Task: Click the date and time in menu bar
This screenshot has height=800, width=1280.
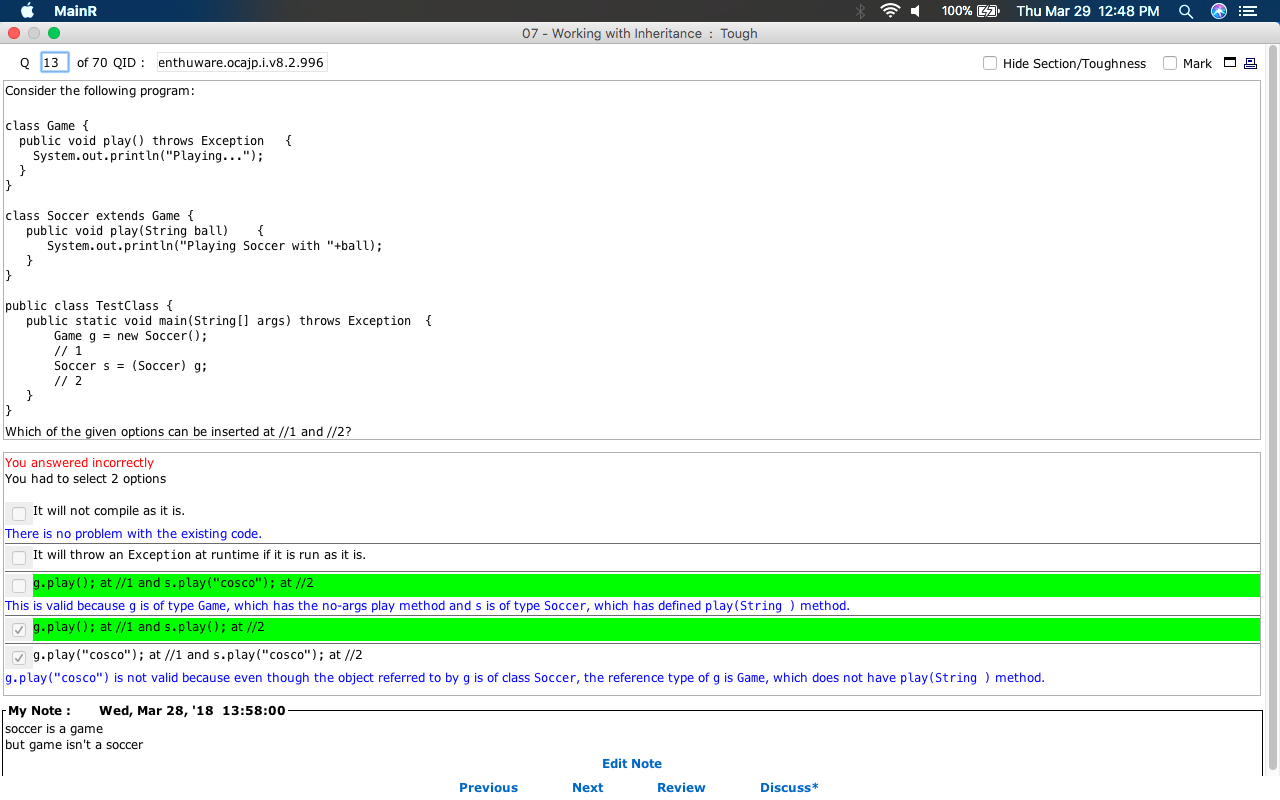Action: (1088, 11)
